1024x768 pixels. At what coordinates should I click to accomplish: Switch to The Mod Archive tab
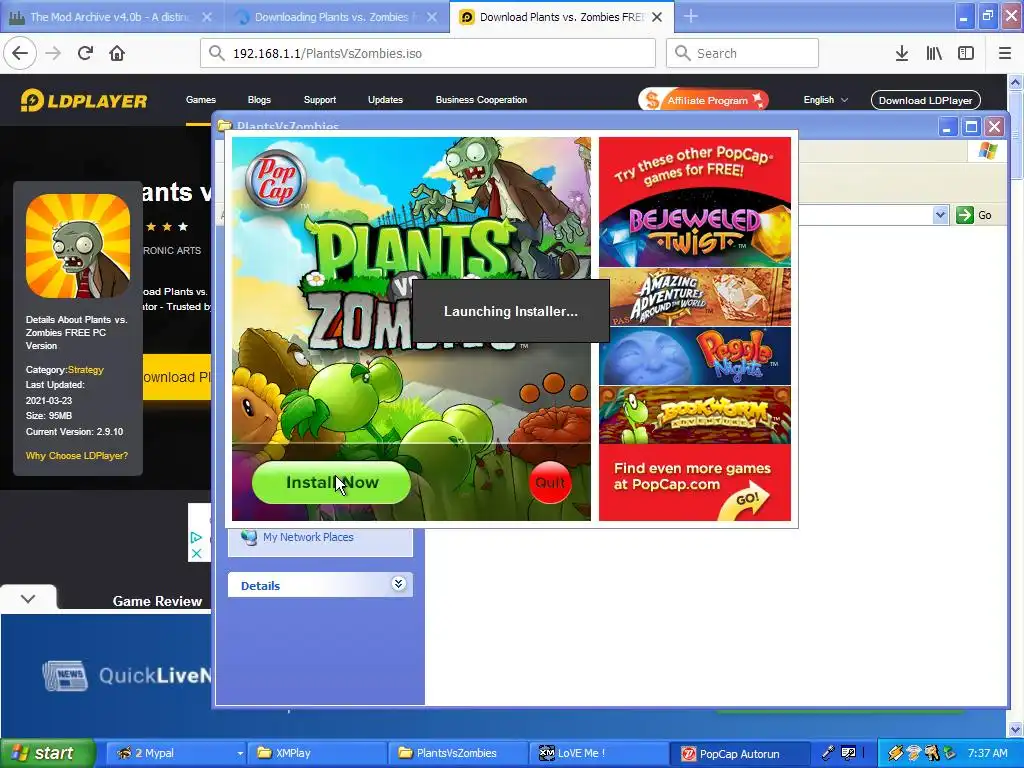point(111,17)
